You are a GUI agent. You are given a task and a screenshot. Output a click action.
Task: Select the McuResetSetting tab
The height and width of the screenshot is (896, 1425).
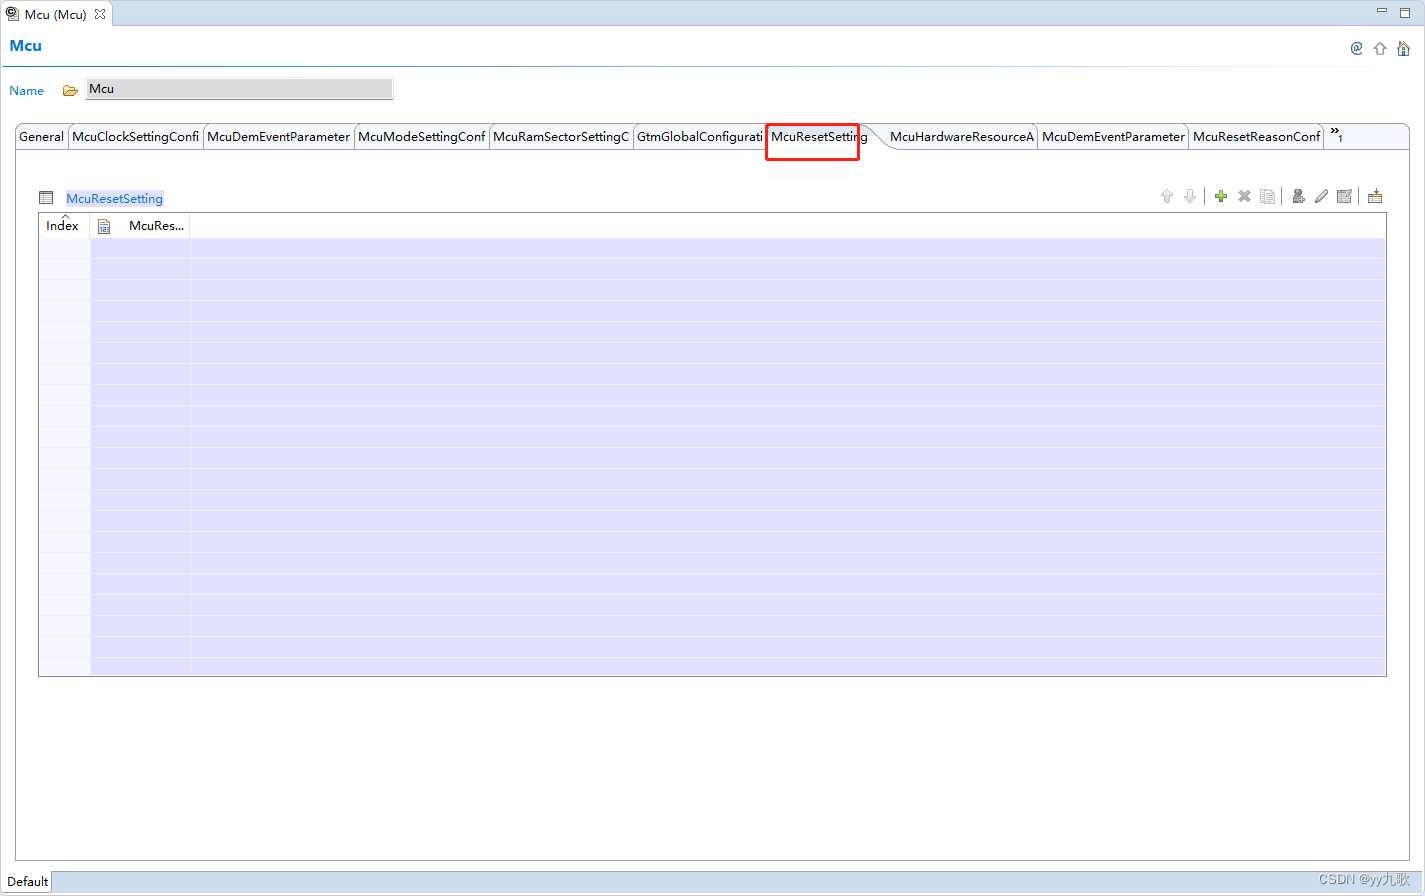[819, 137]
